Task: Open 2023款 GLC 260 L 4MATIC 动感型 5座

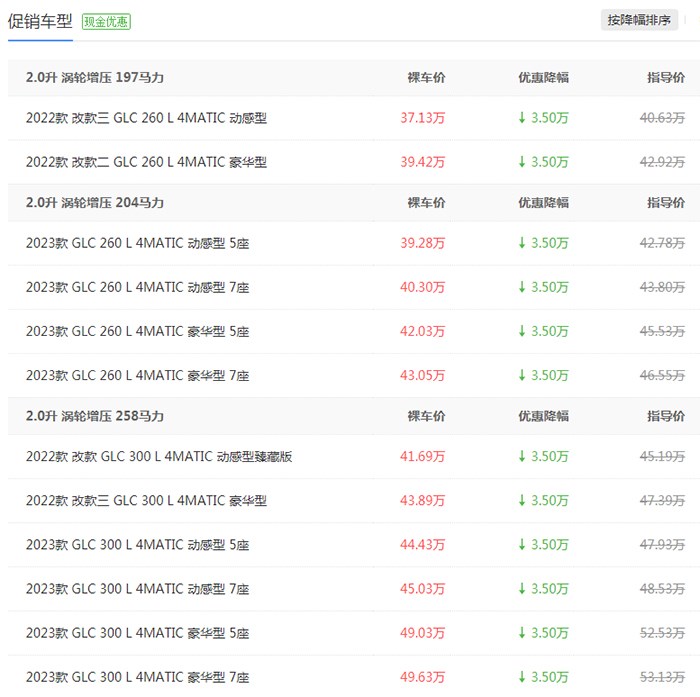Action: [138, 243]
